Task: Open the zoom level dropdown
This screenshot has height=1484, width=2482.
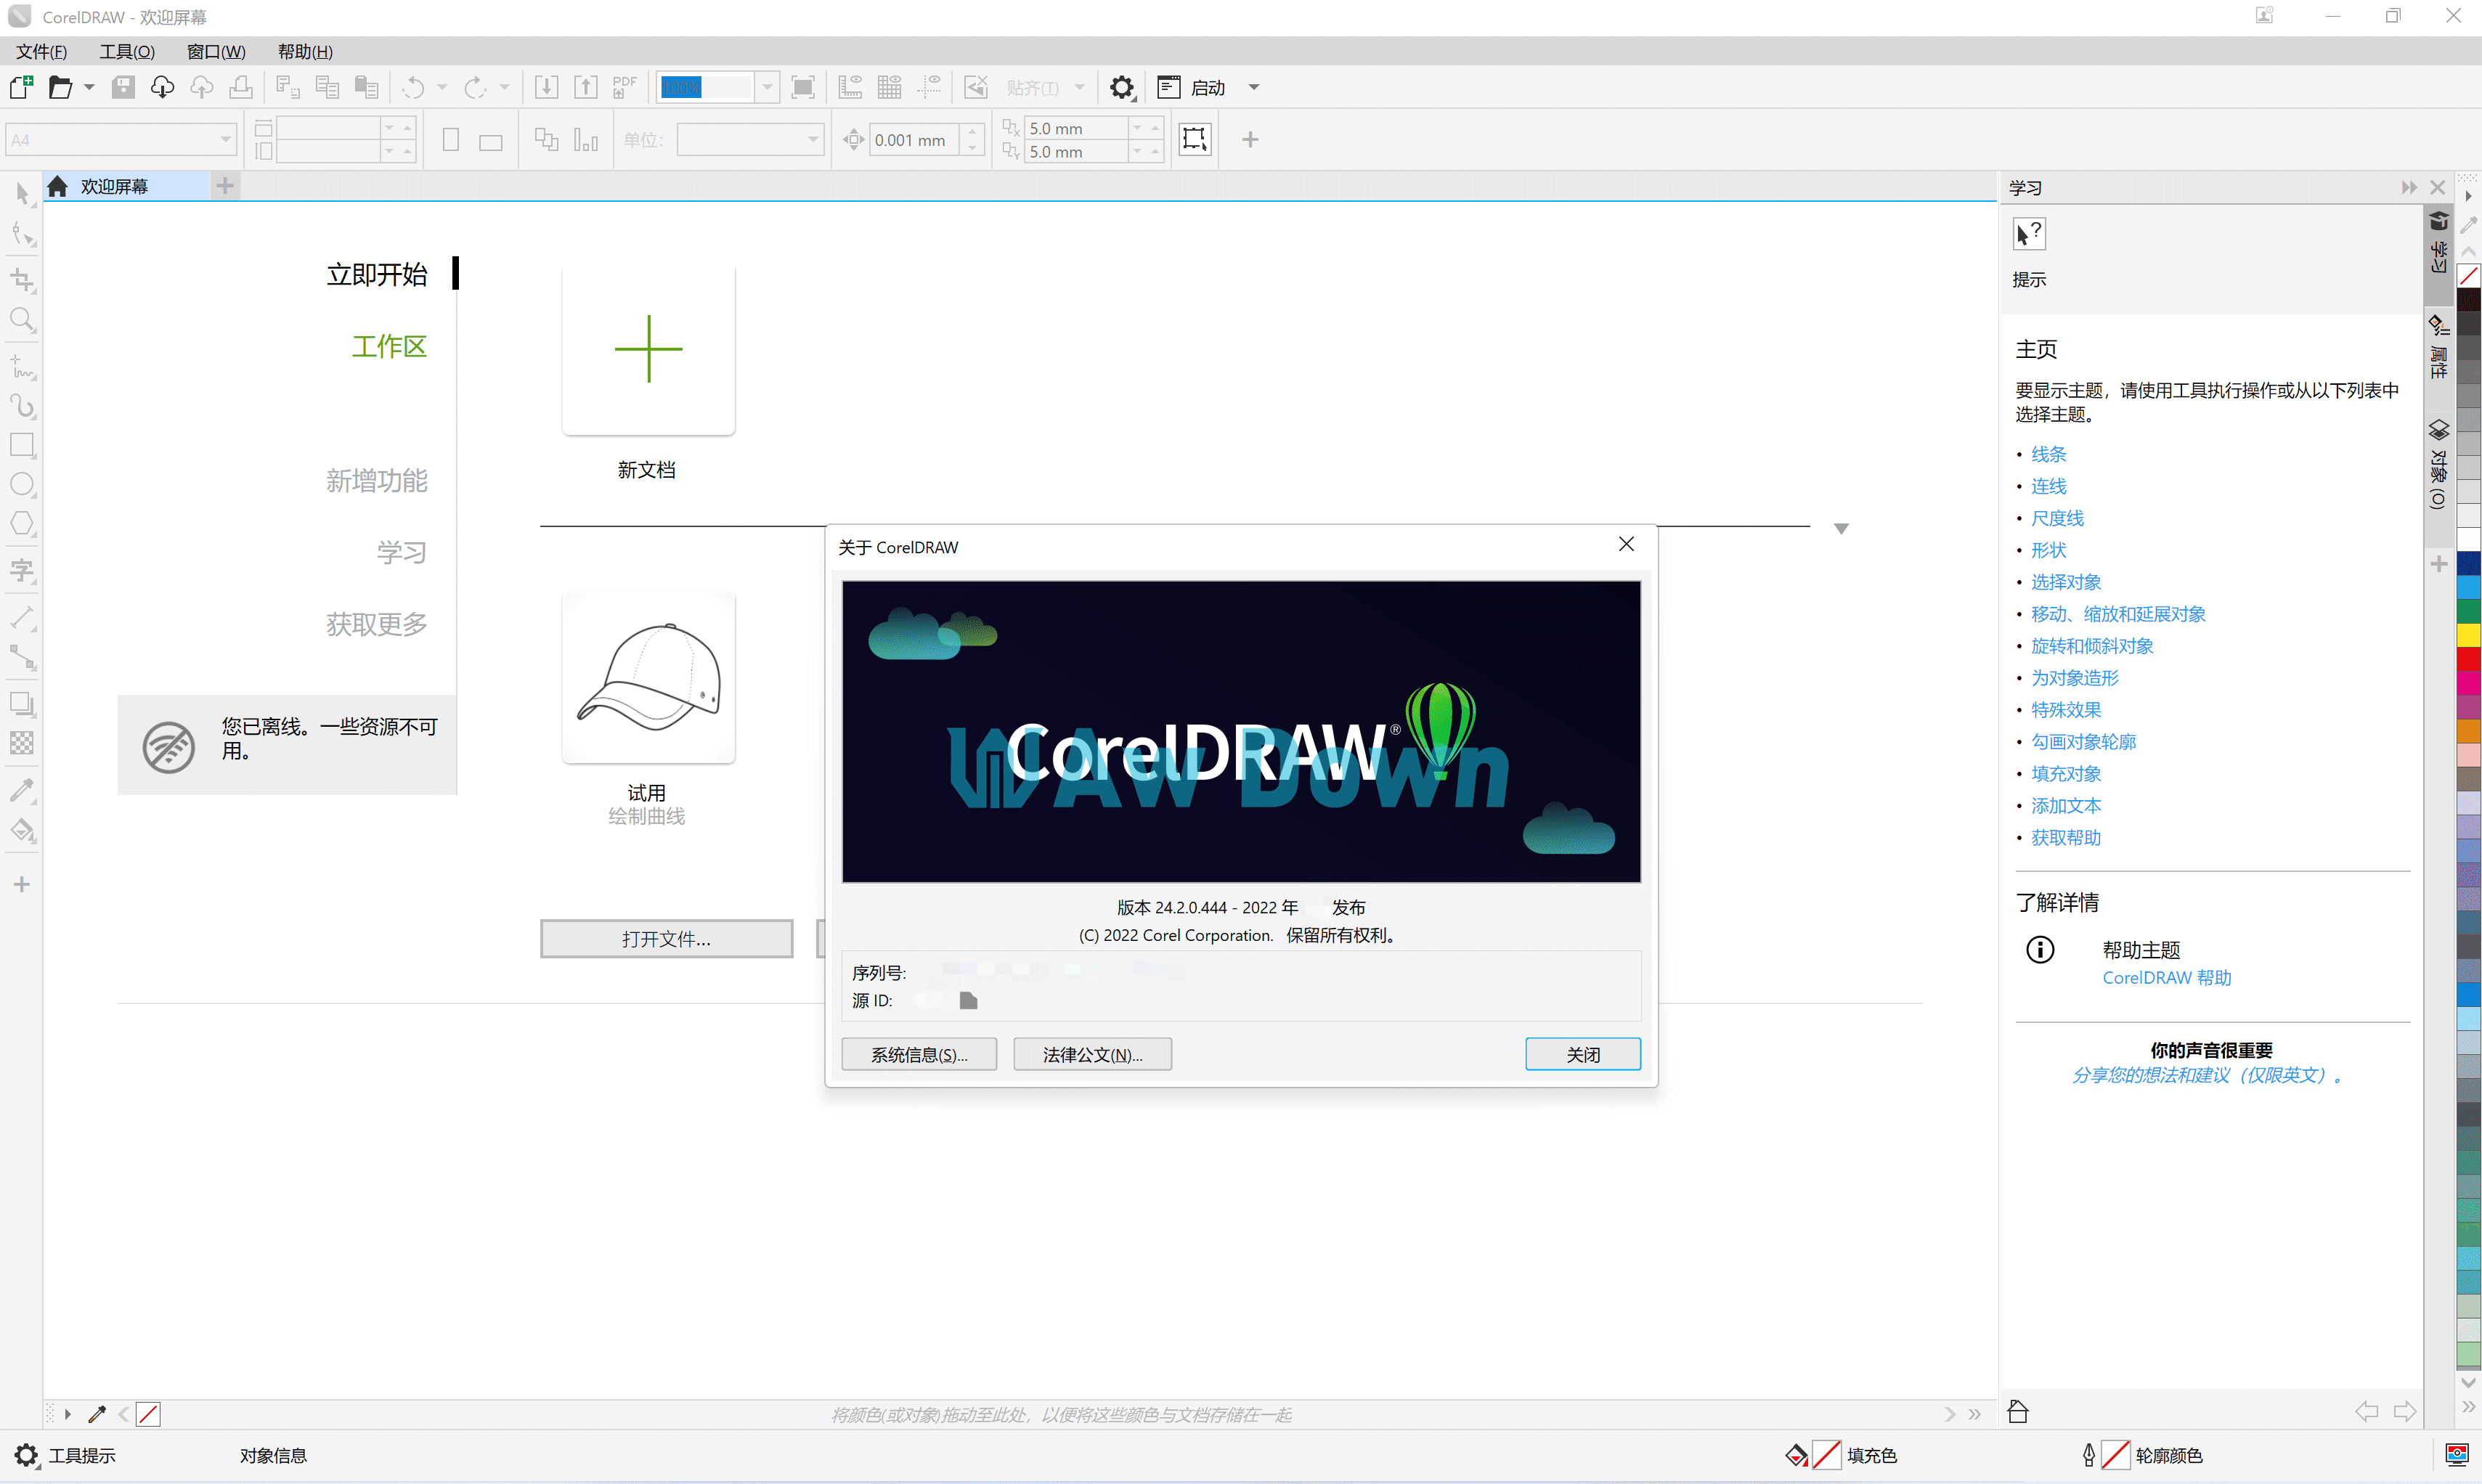Action: pyautogui.click(x=767, y=88)
